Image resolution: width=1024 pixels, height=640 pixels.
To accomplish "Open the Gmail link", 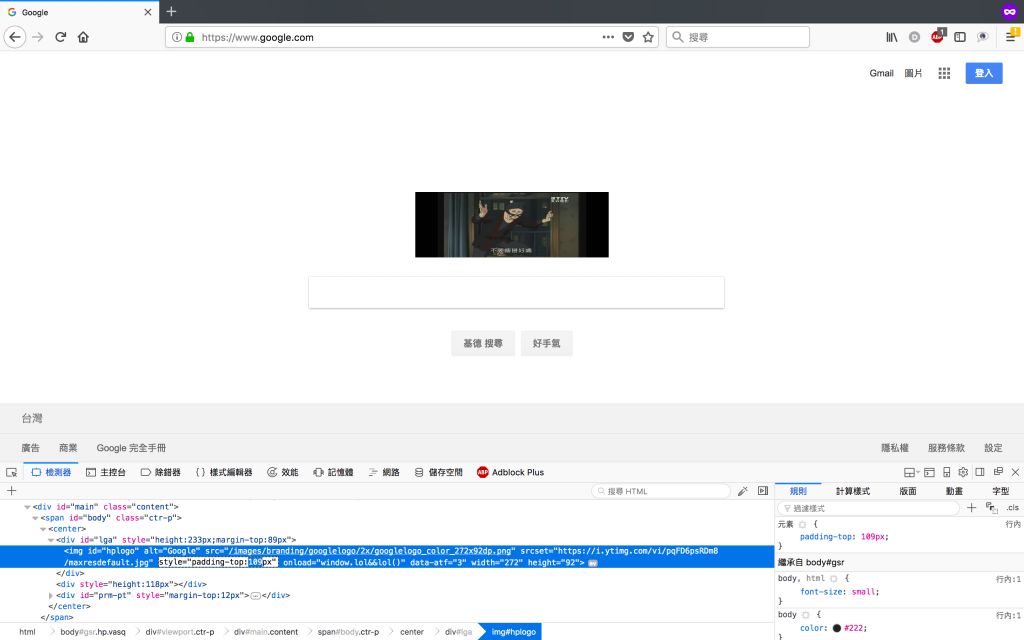I will pos(881,73).
